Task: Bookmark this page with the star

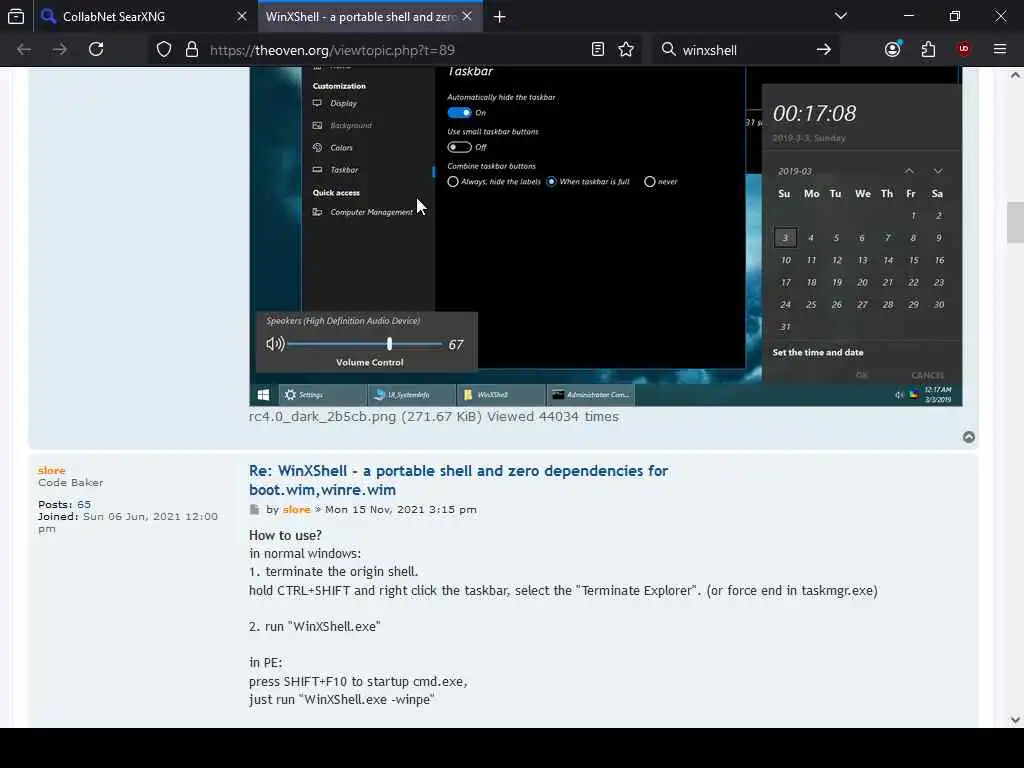Action: pos(626,49)
